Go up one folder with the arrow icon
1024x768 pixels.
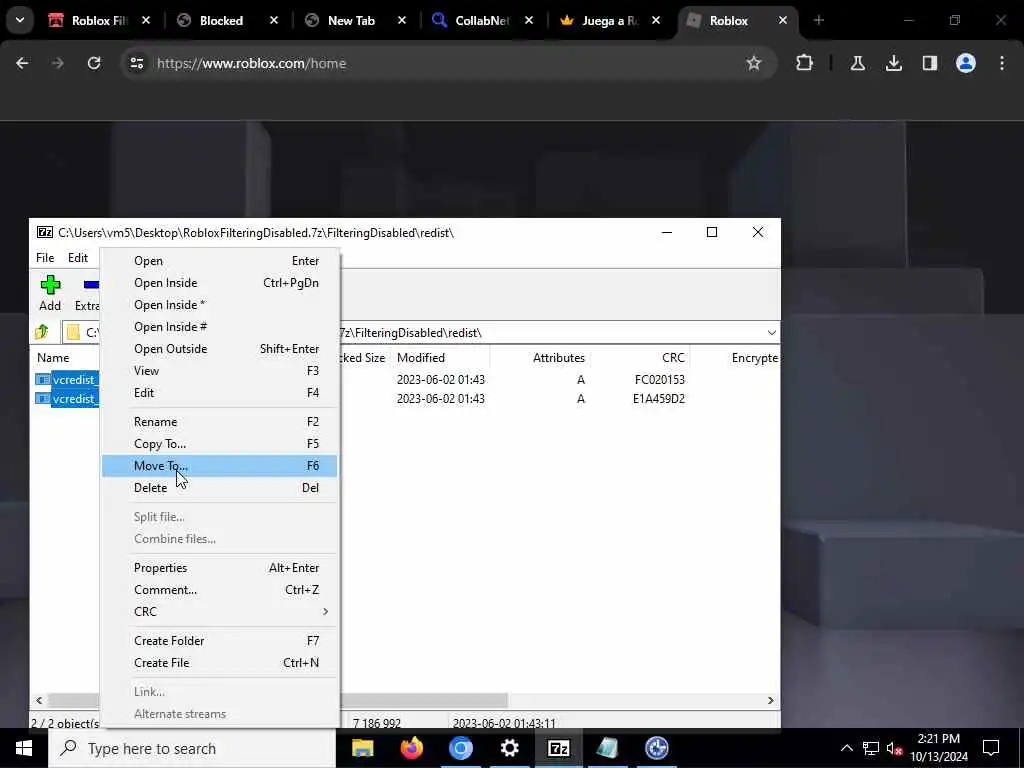[42, 332]
